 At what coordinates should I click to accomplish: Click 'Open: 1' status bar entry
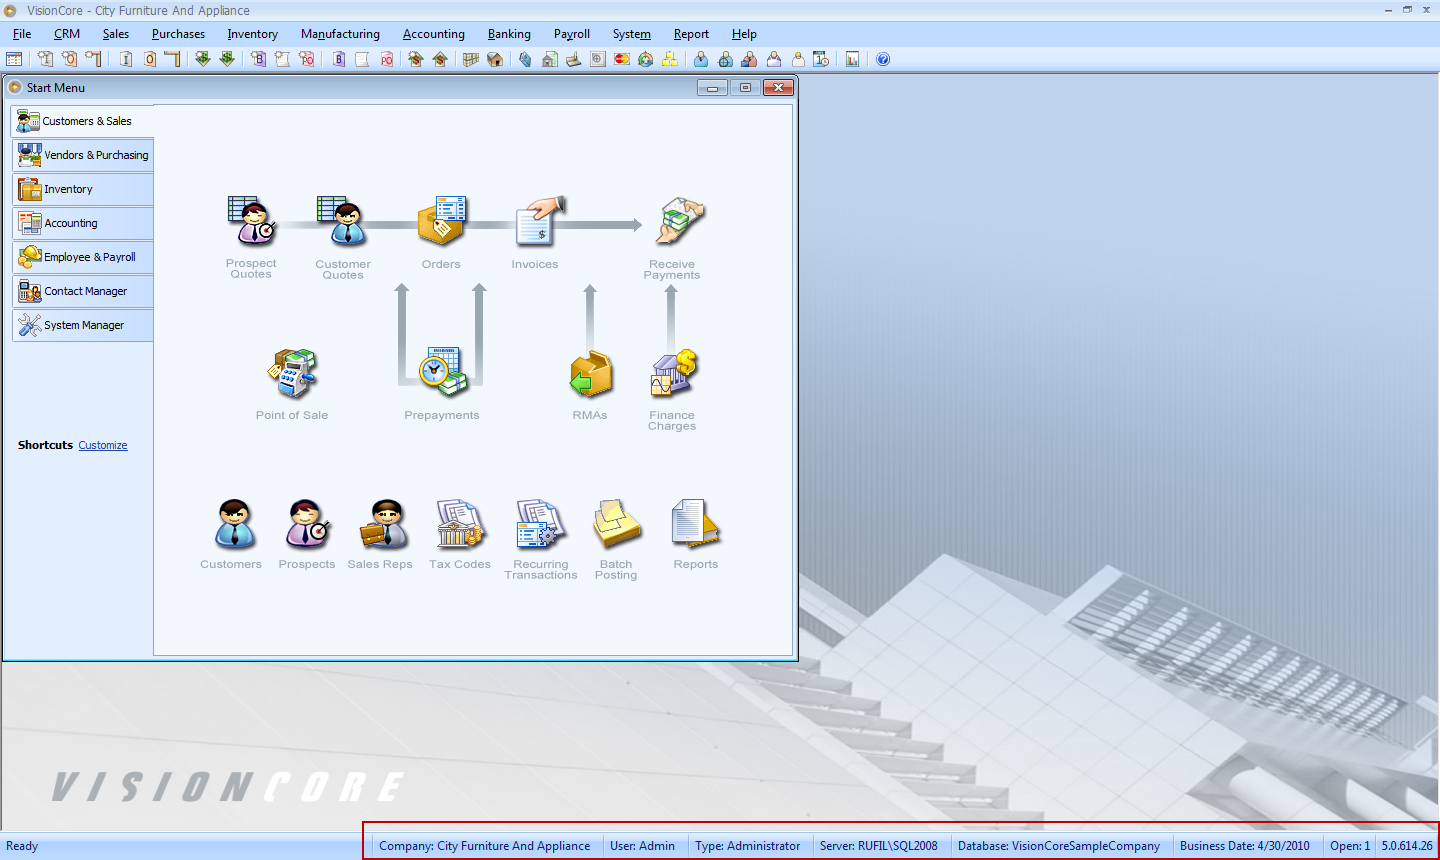click(x=1350, y=846)
